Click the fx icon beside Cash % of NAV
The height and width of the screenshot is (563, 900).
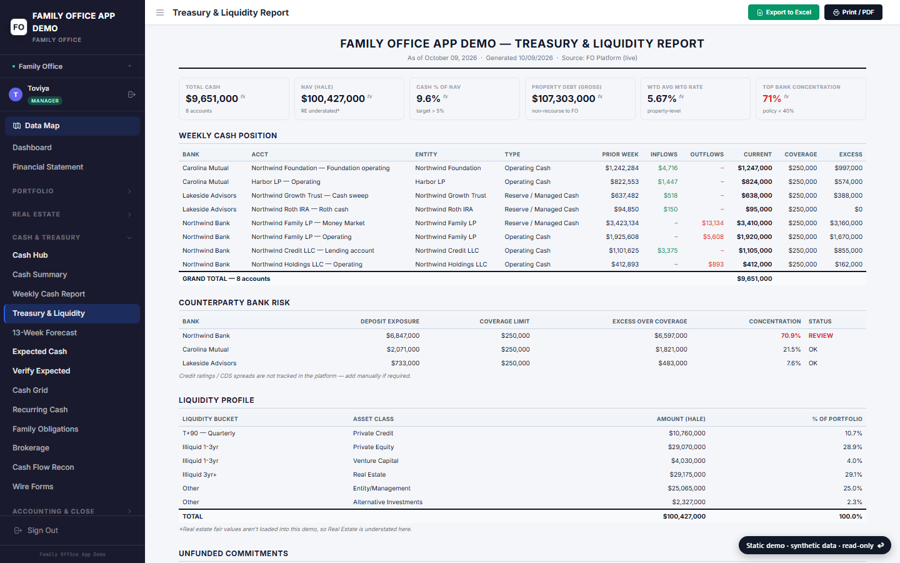tap(445, 96)
